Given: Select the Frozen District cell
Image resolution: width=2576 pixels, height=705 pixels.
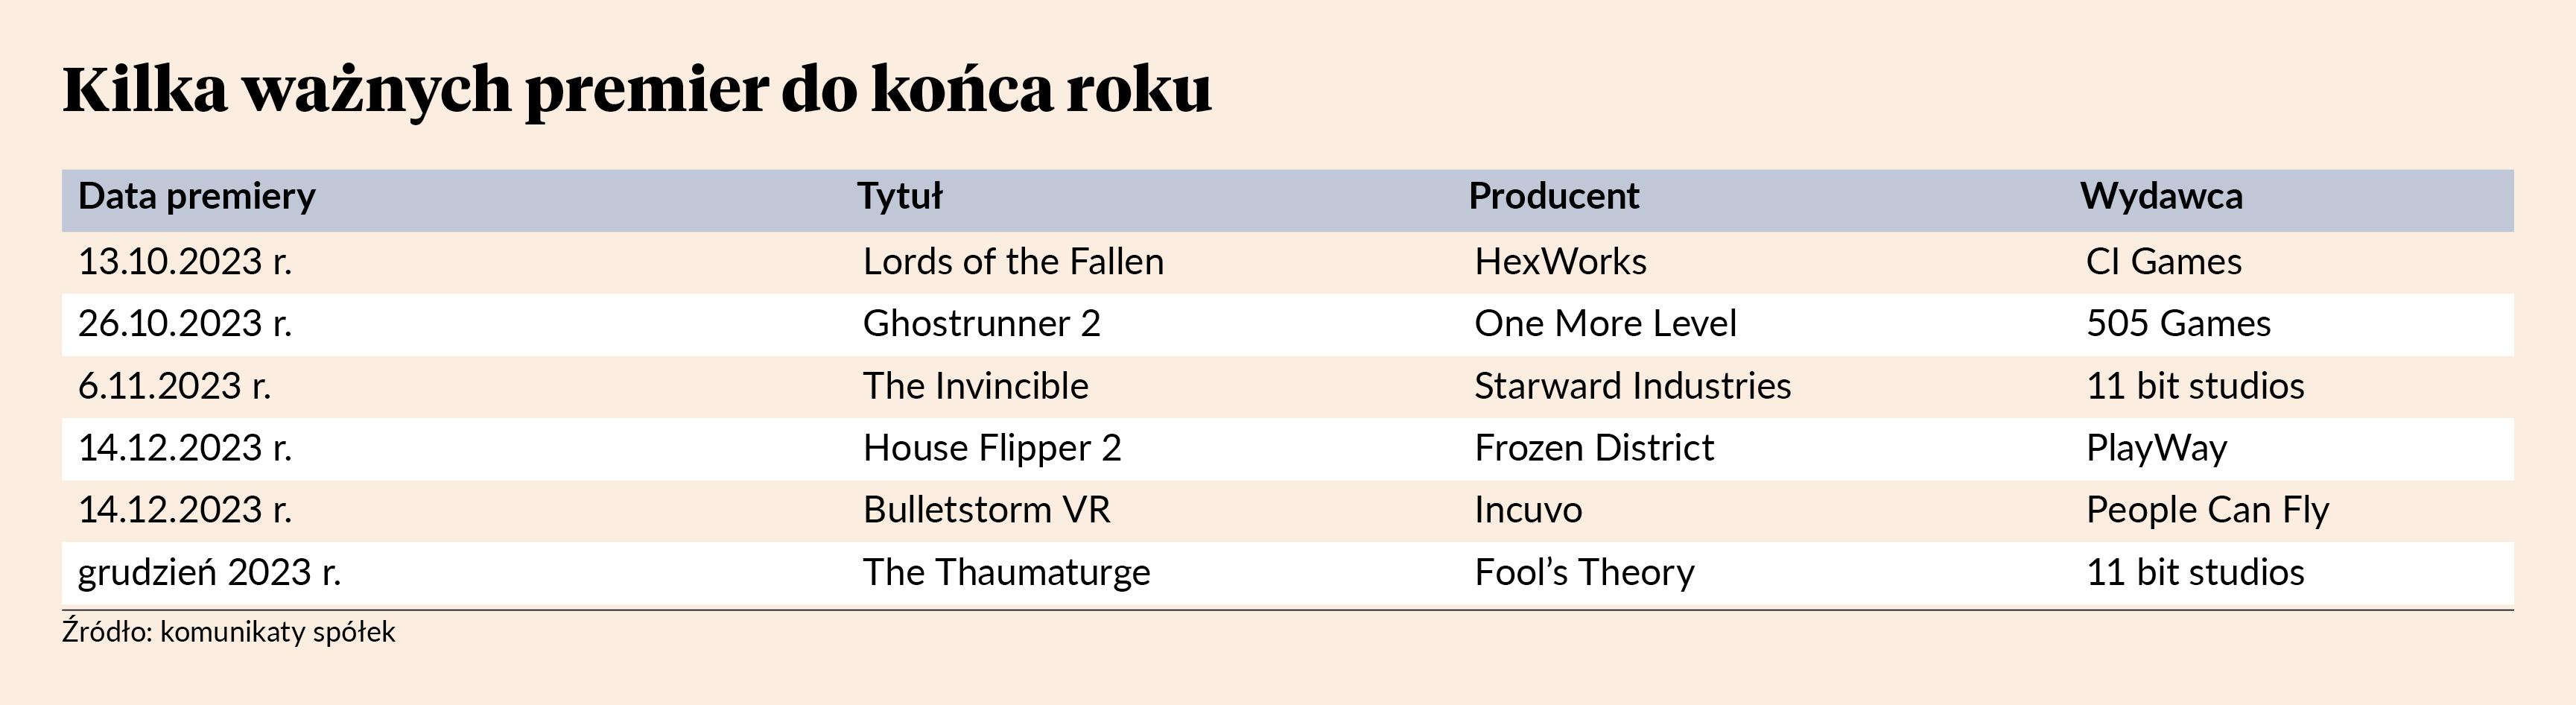Looking at the screenshot, I should [x=1594, y=448].
